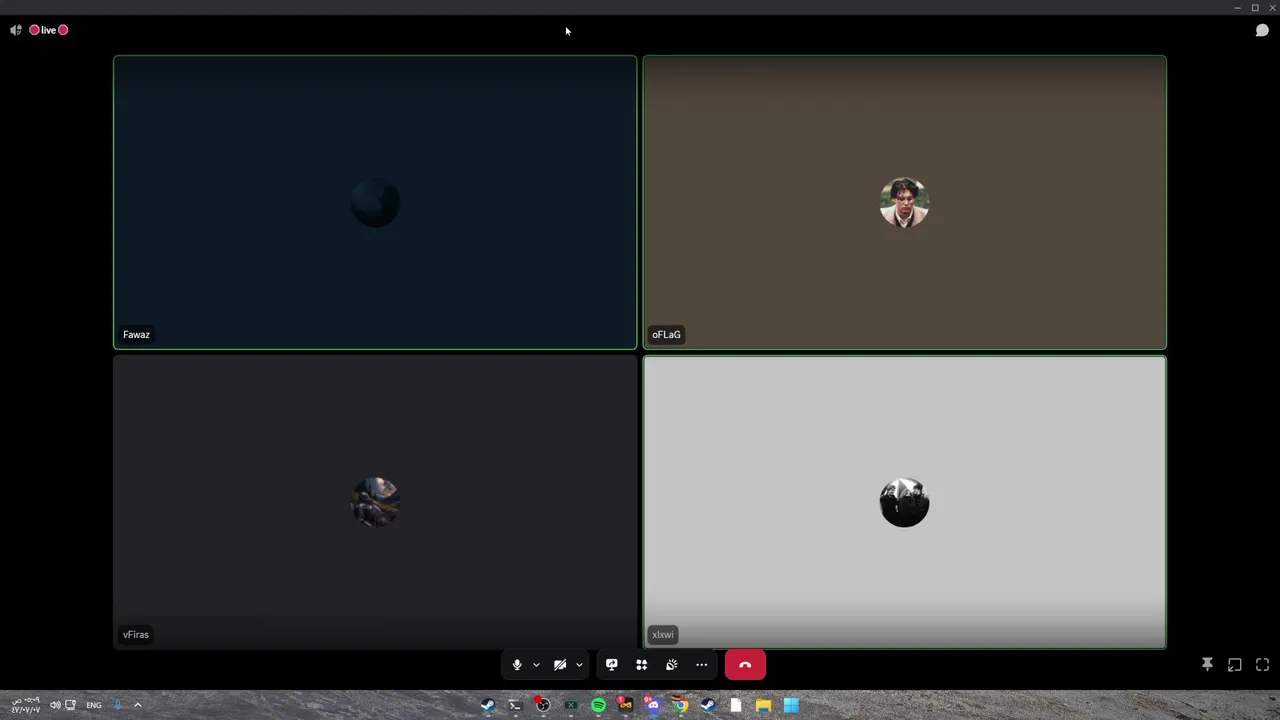Viewport: 1280px width, 720px height.
Task: Click the blue microphone tray icon
Action: [118, 705]
